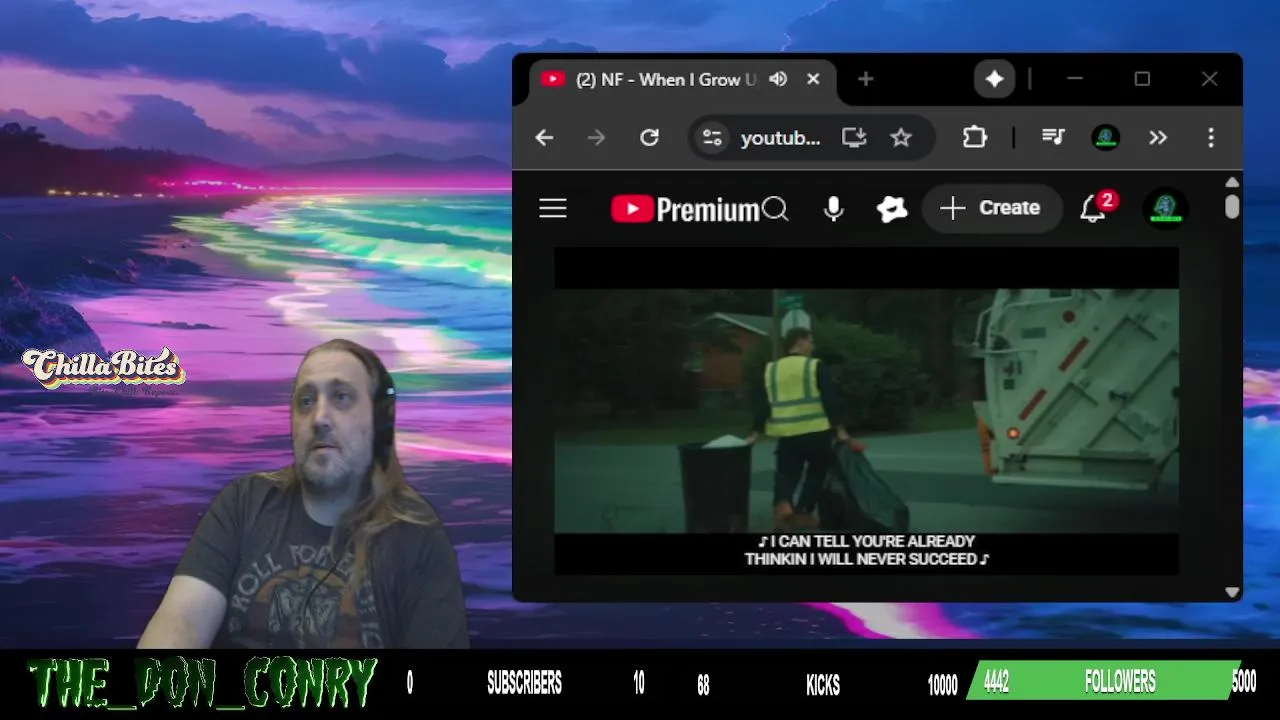Viewport: 1280px width, 720px height.
Task: Go to YouTube Premium home logo
Action: [x=685, y=209]
